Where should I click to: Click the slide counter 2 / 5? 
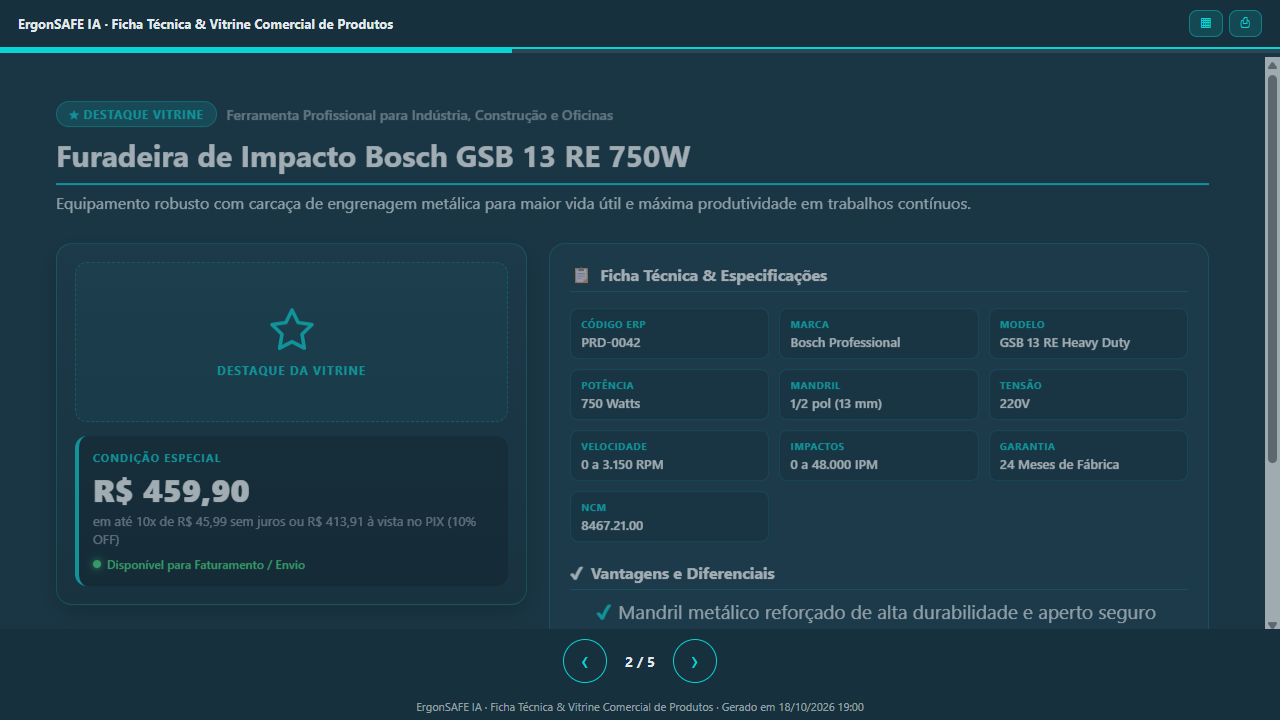click(x=640, y=661)
